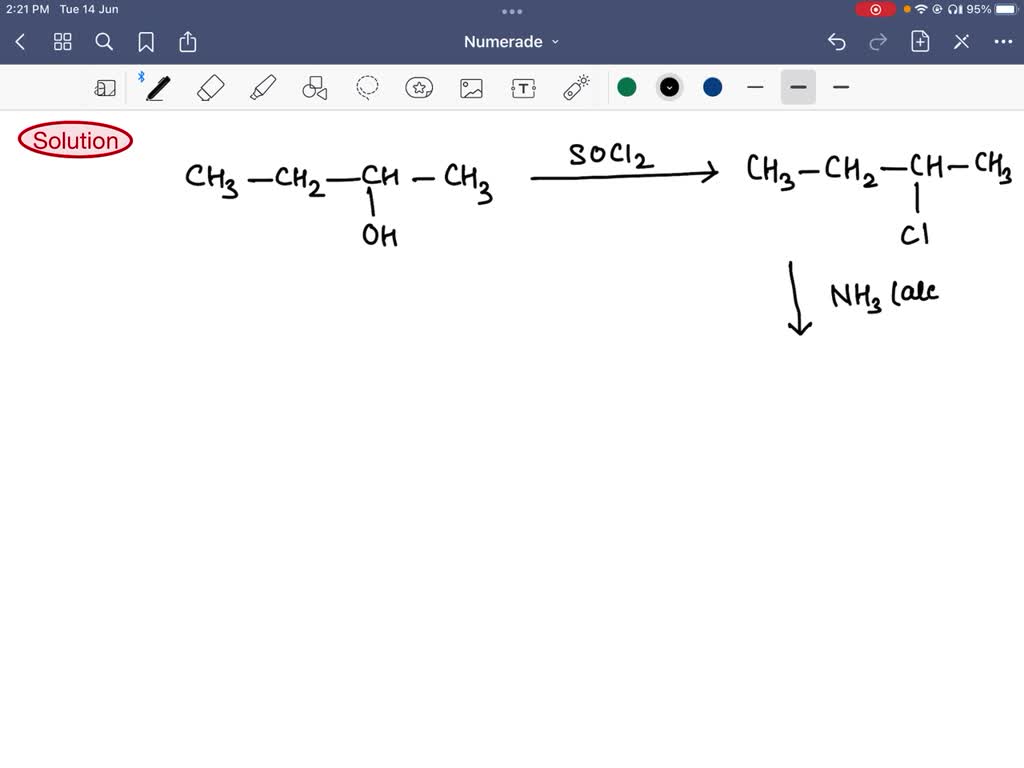Open the Numerade title dropdown
Viewport: 1024px width, 768px height.
[512, 42]
